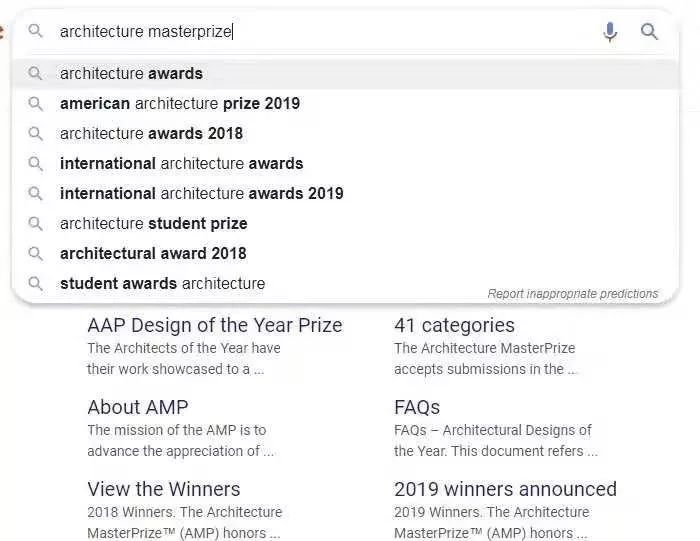Click search icon beside 'architecture awards 2018'
This screenshot has height=541, width=700.
click(x=35, y=133)
